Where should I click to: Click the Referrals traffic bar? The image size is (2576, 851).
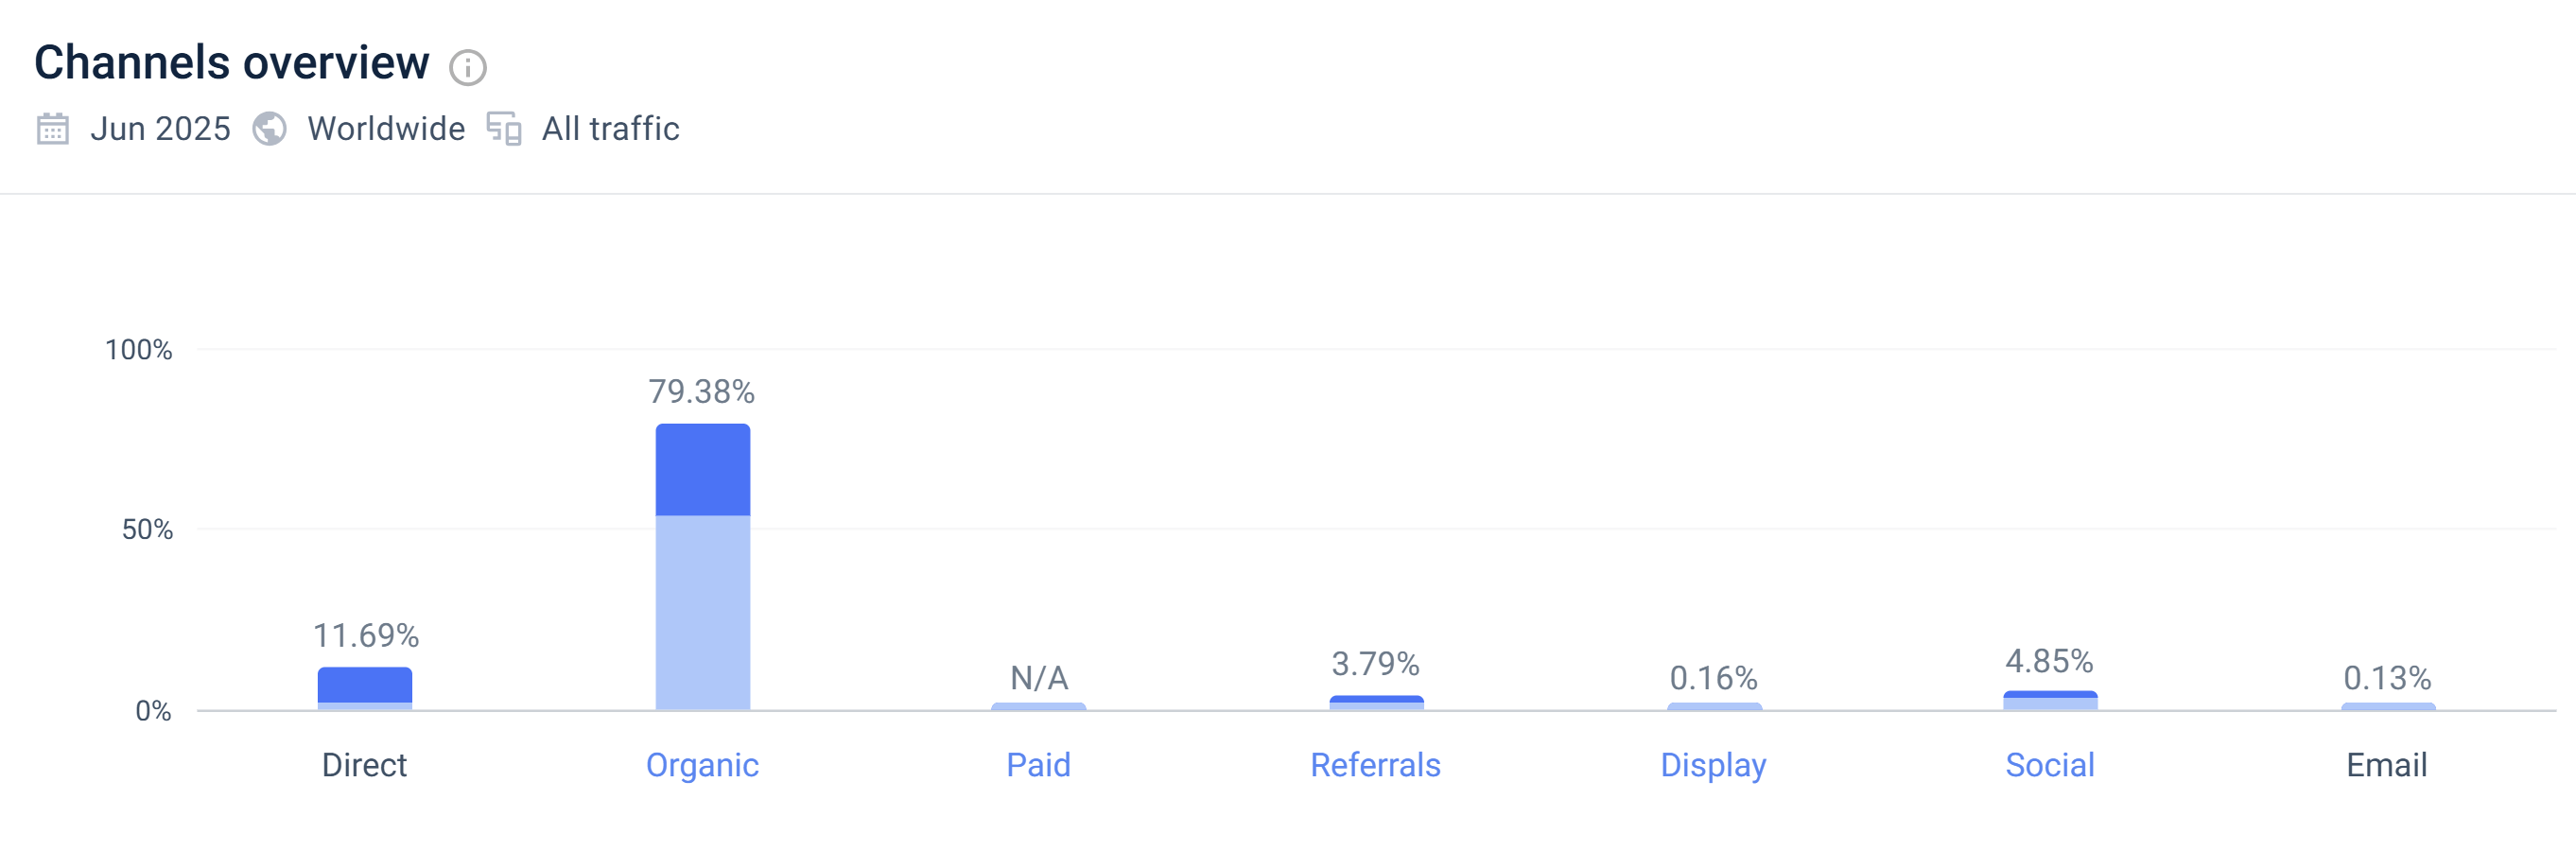[x=1376, y=702]
